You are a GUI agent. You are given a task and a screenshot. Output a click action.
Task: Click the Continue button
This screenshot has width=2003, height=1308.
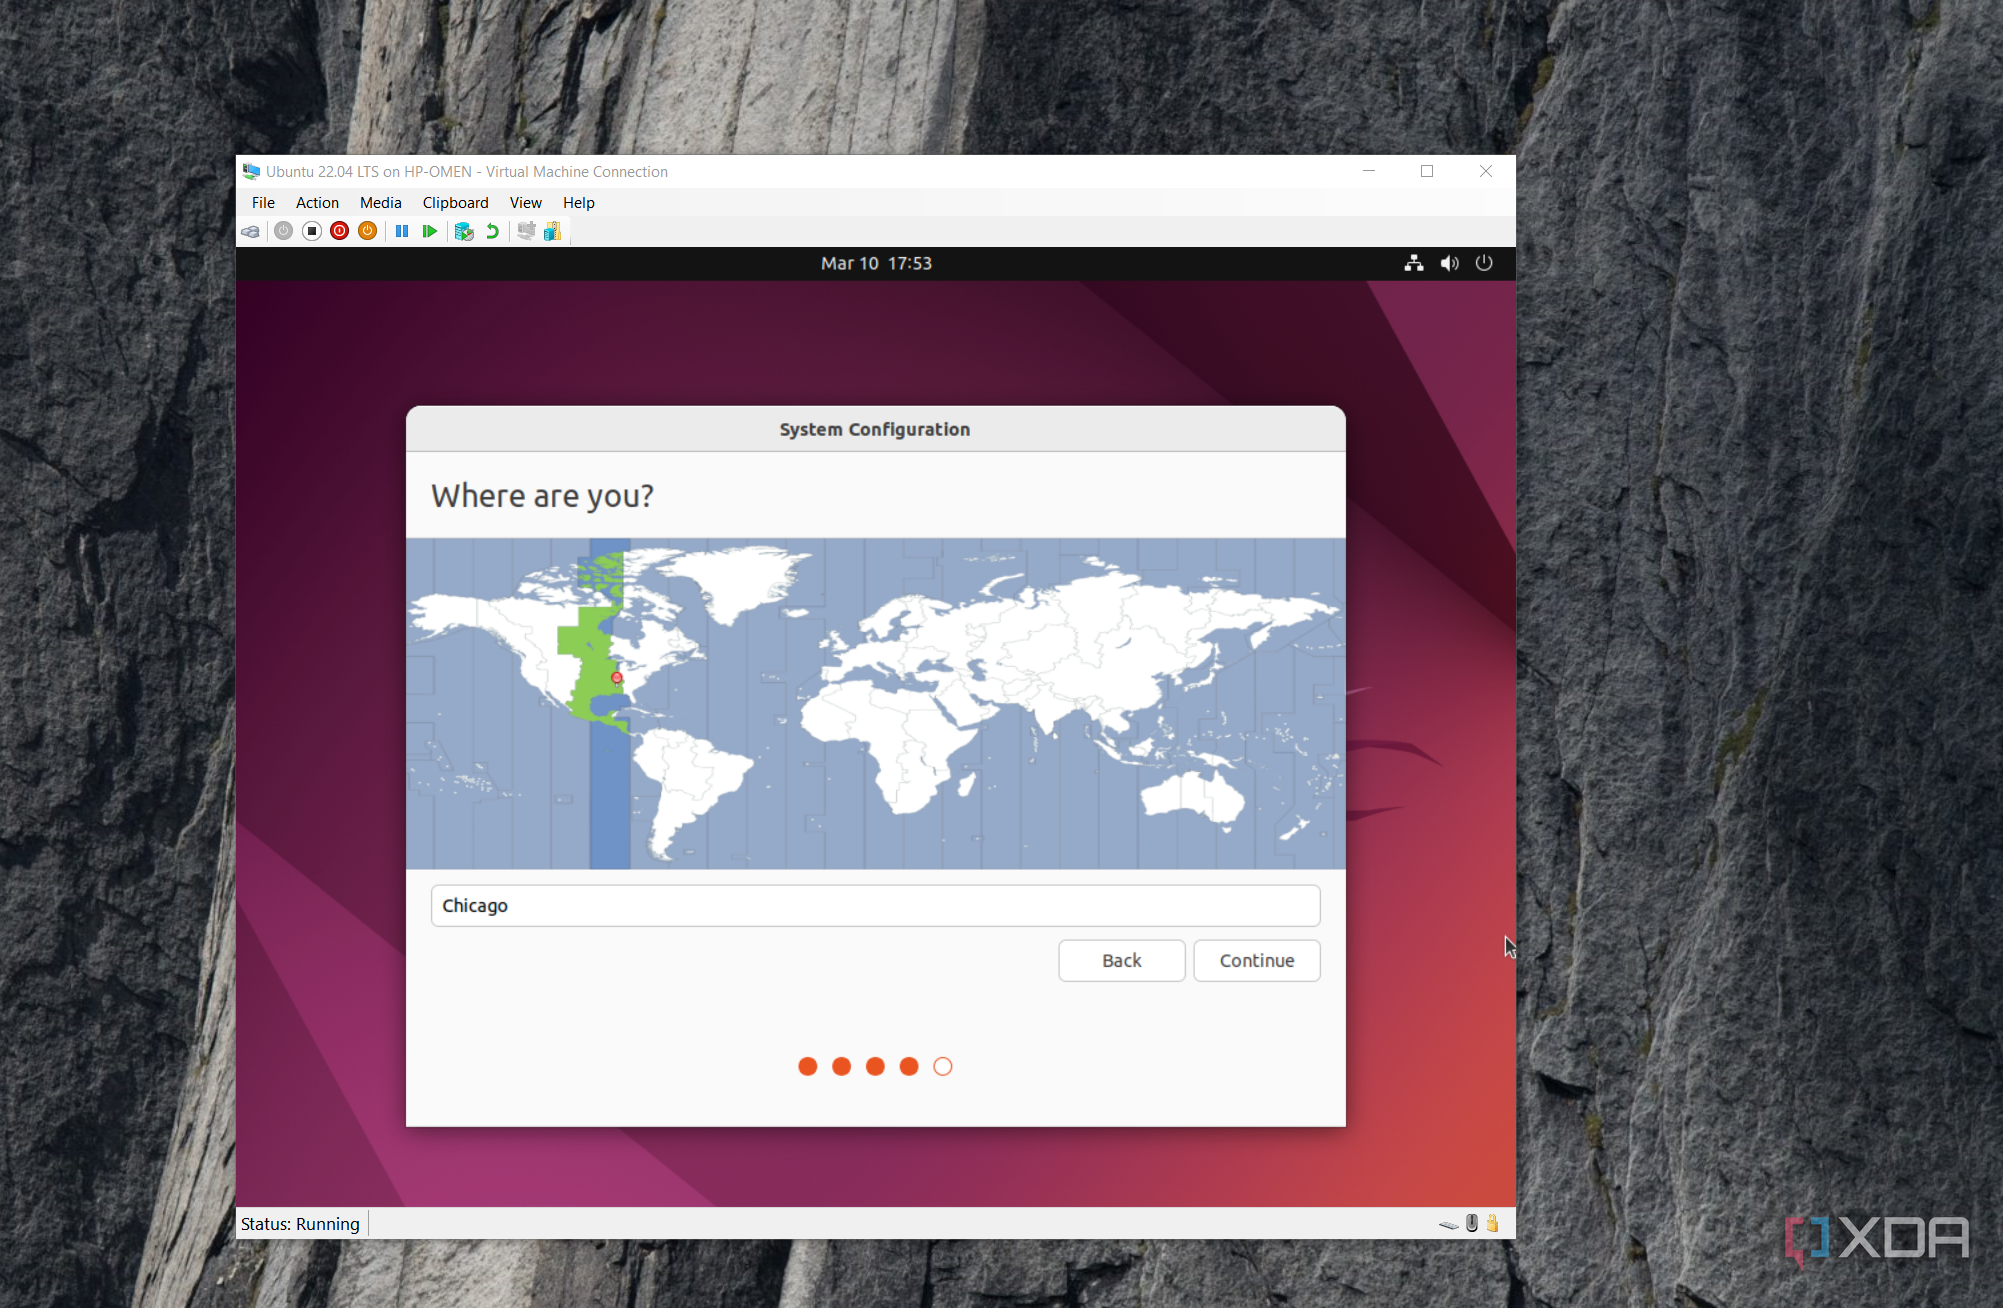1257,961
